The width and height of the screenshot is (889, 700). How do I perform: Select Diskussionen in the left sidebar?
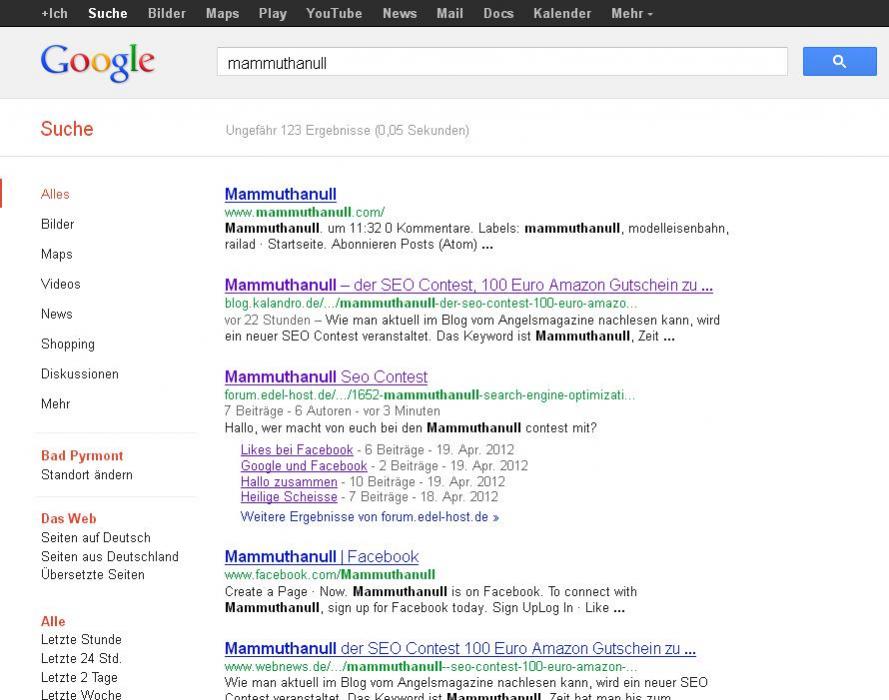click(80, 374)
